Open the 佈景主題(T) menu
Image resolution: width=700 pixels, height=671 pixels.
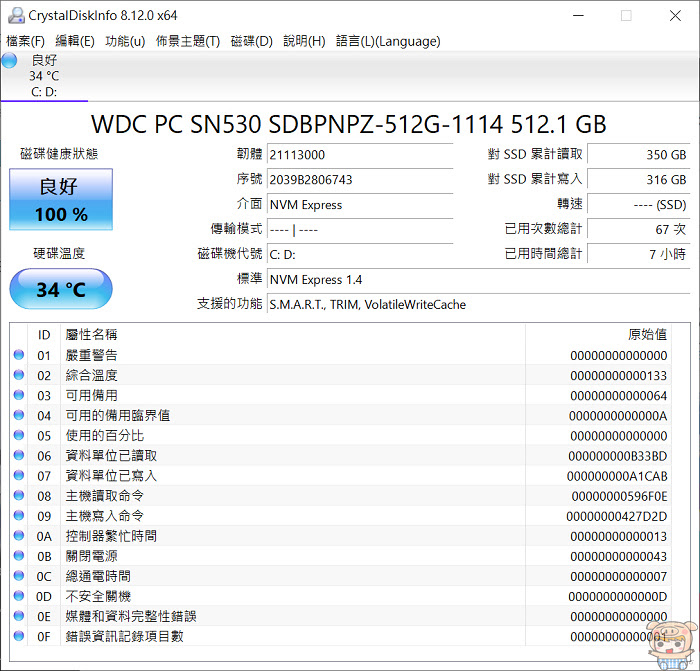pyautogui.click(x=188, y=41)
